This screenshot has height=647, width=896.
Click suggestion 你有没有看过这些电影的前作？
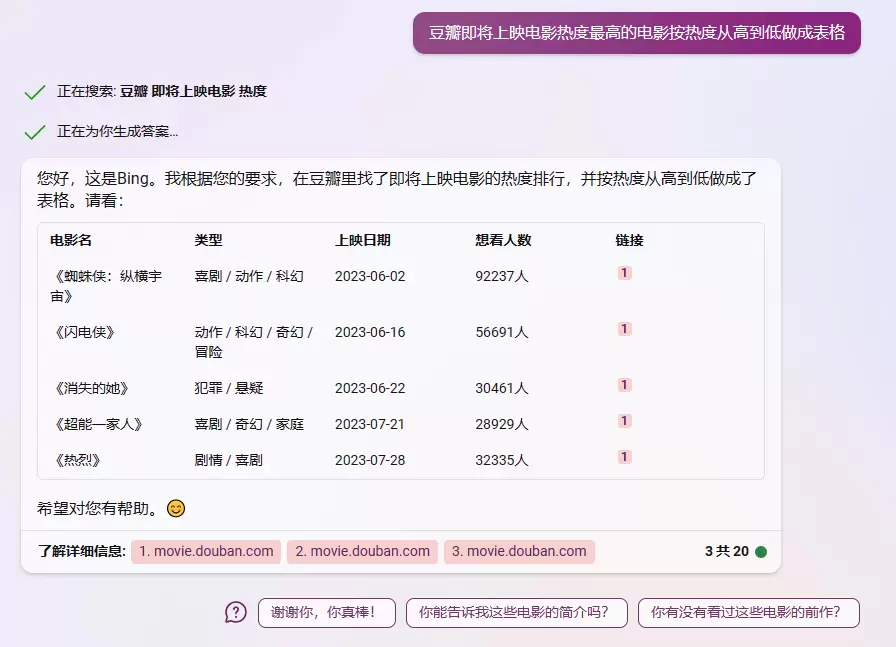749,613
